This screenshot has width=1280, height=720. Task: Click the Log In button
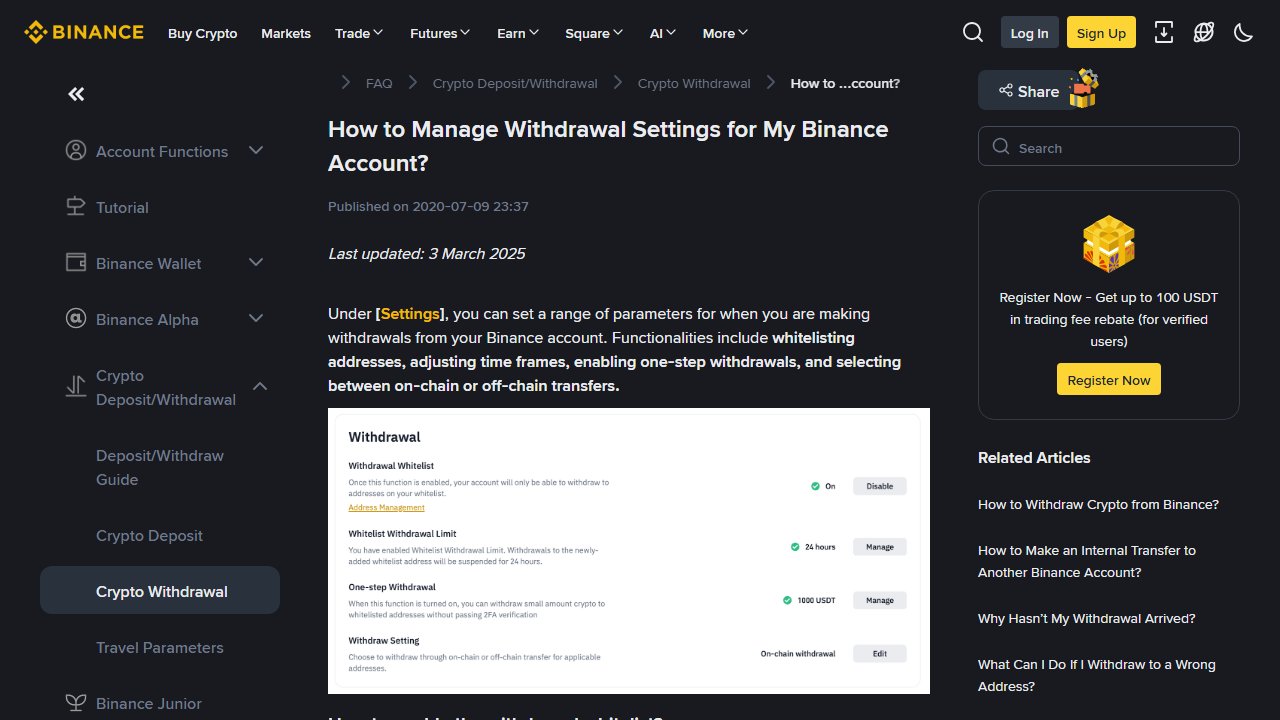(1029, 32)
